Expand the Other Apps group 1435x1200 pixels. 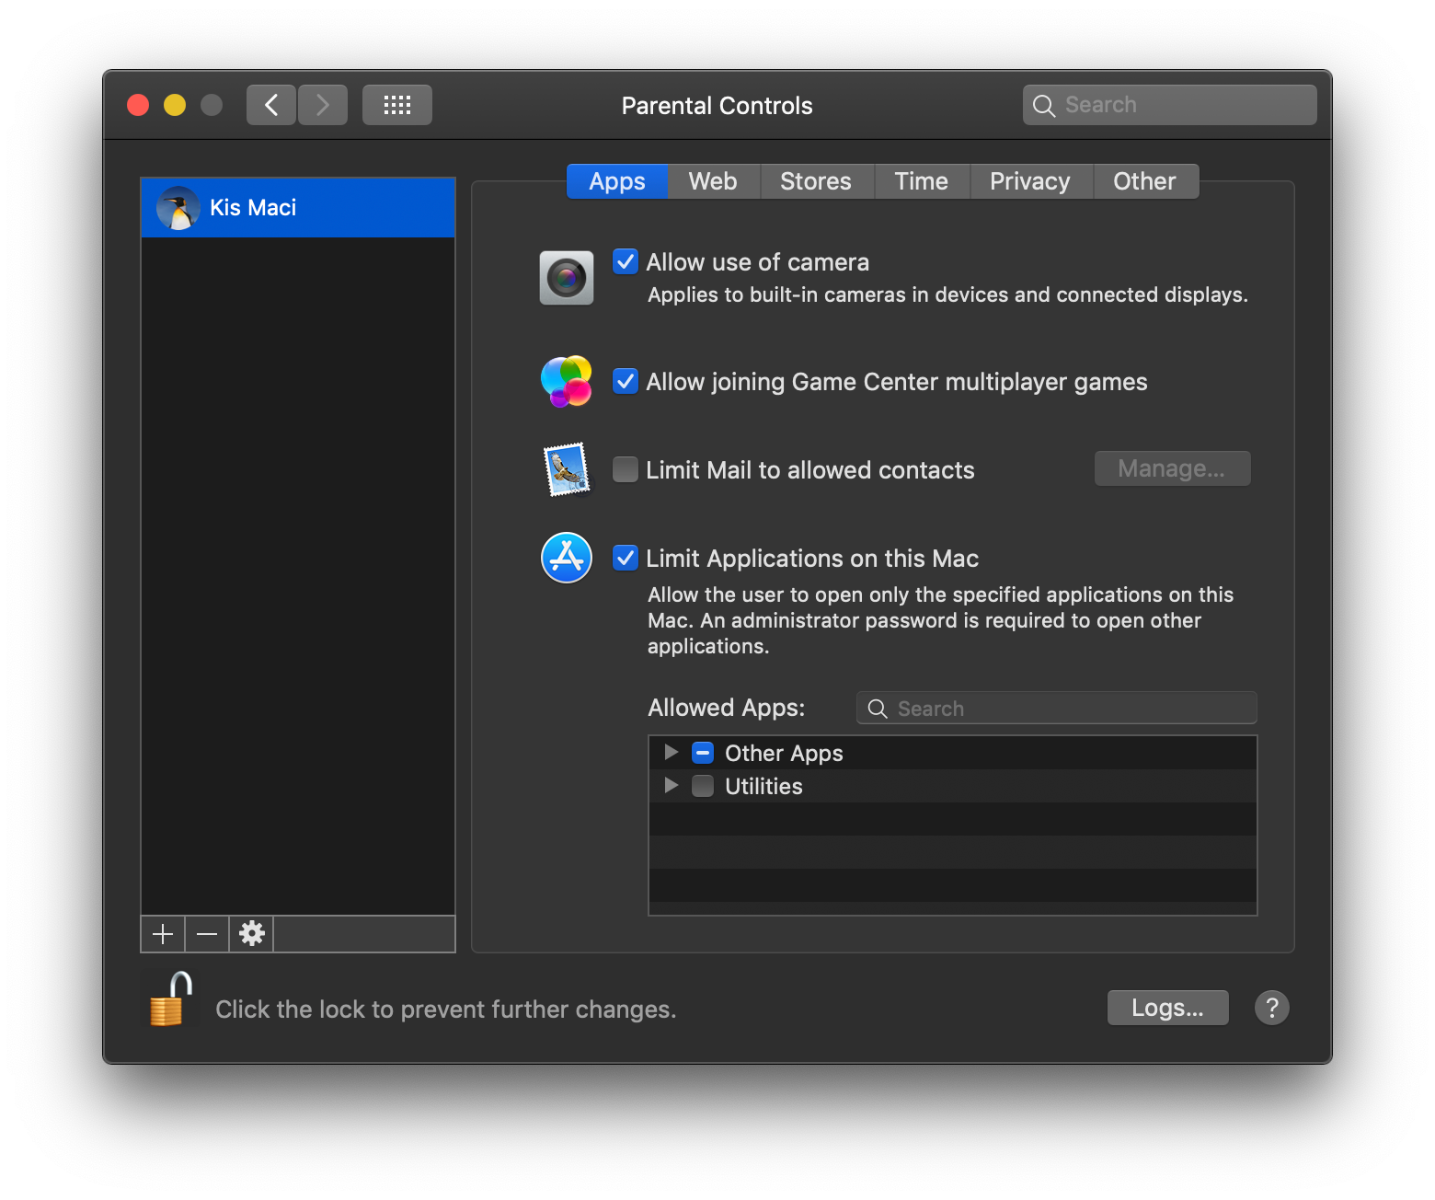pos(671,752)
